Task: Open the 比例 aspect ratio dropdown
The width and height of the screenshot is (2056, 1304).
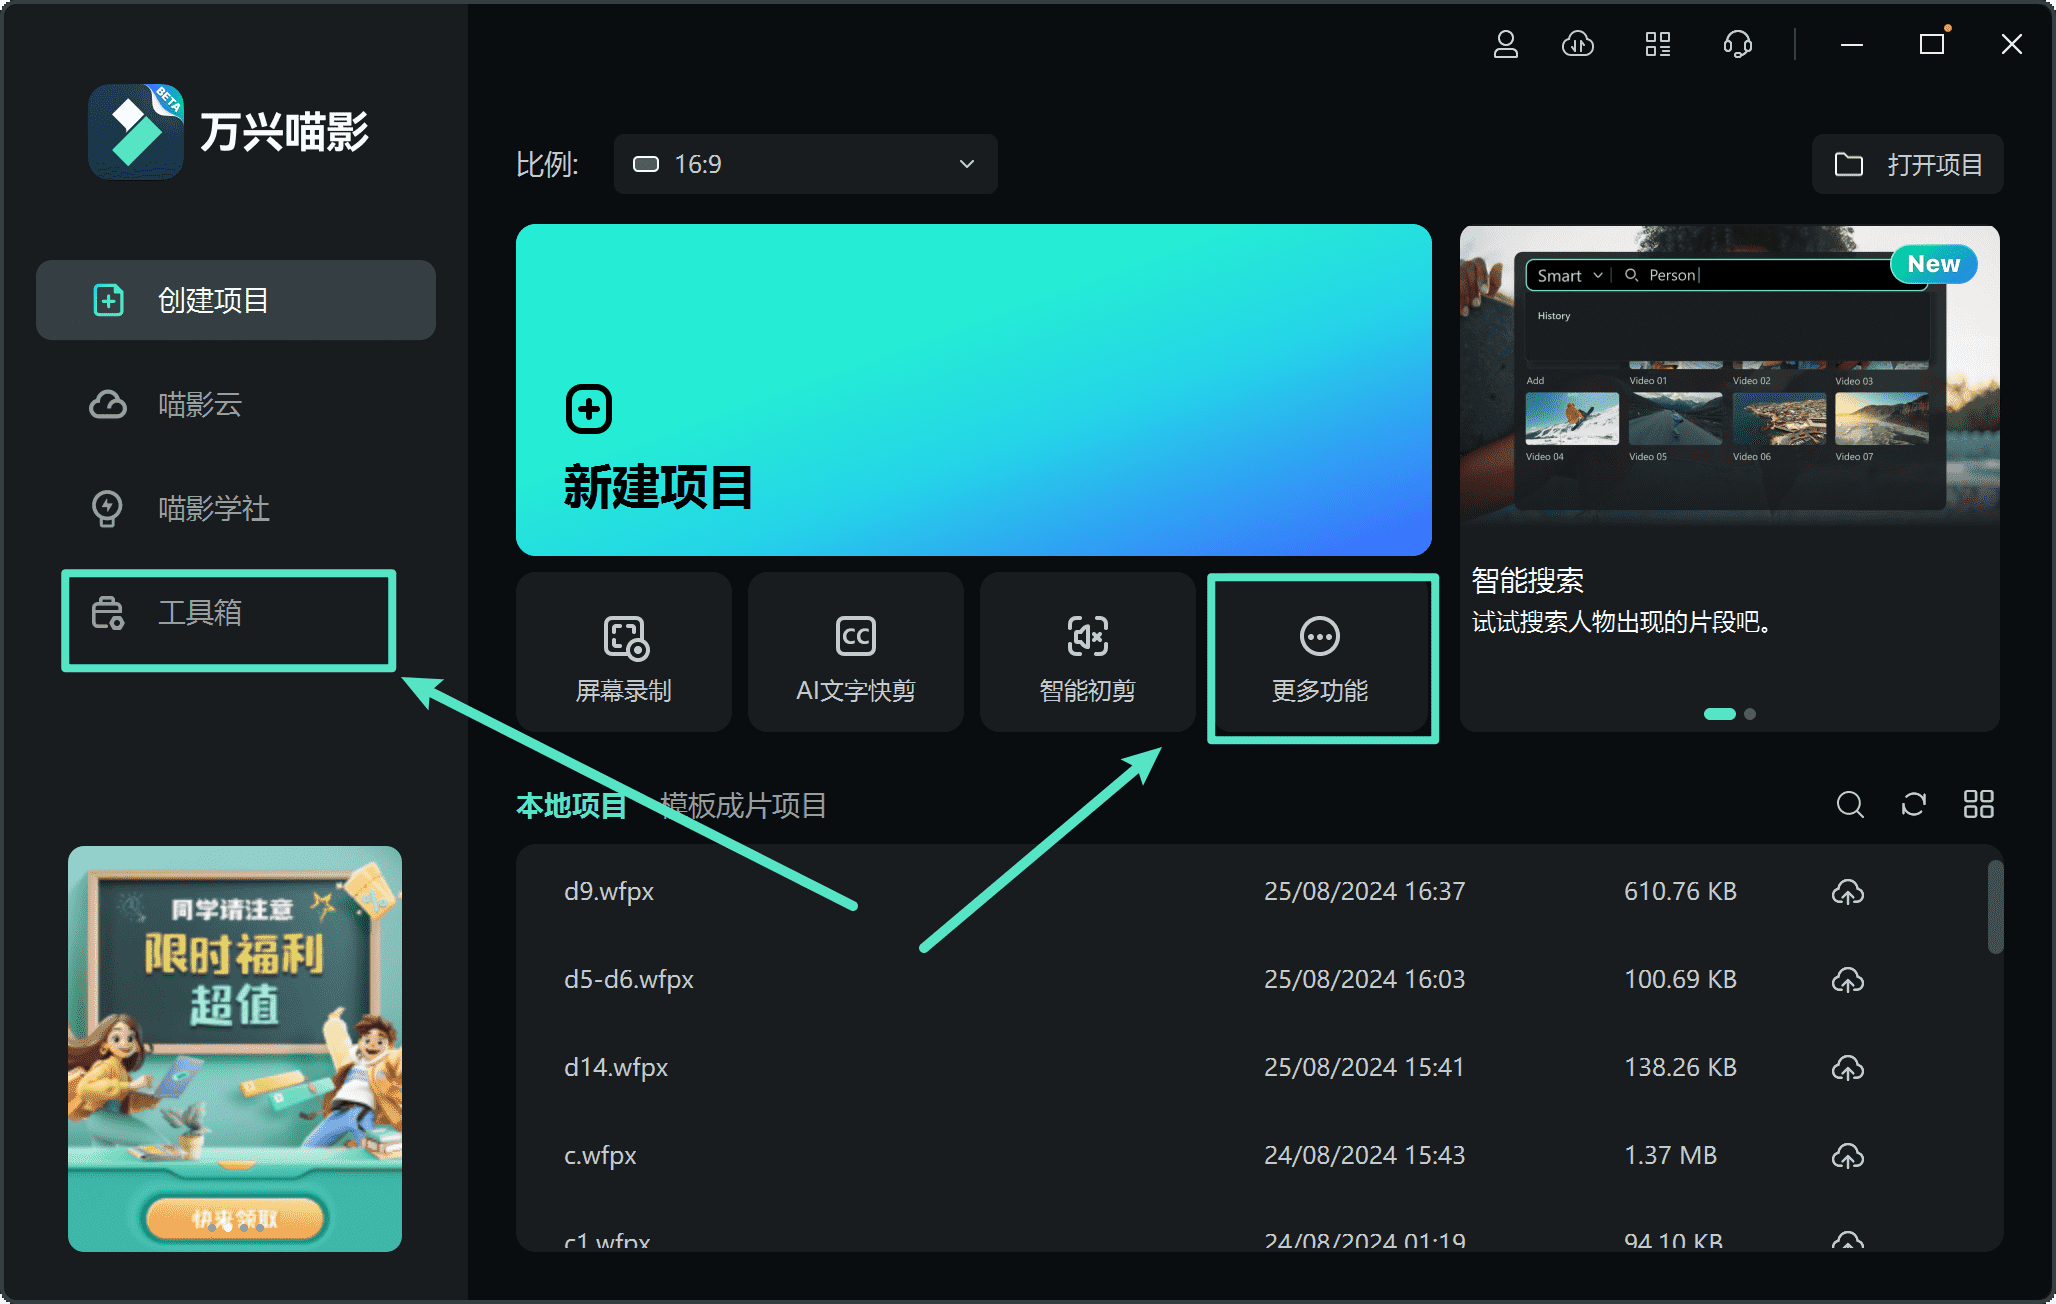Action: tap(804, 164)
